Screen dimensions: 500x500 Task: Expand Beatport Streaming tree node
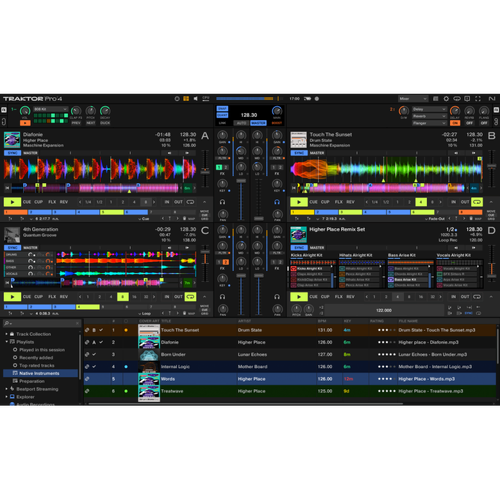[6, 389]
